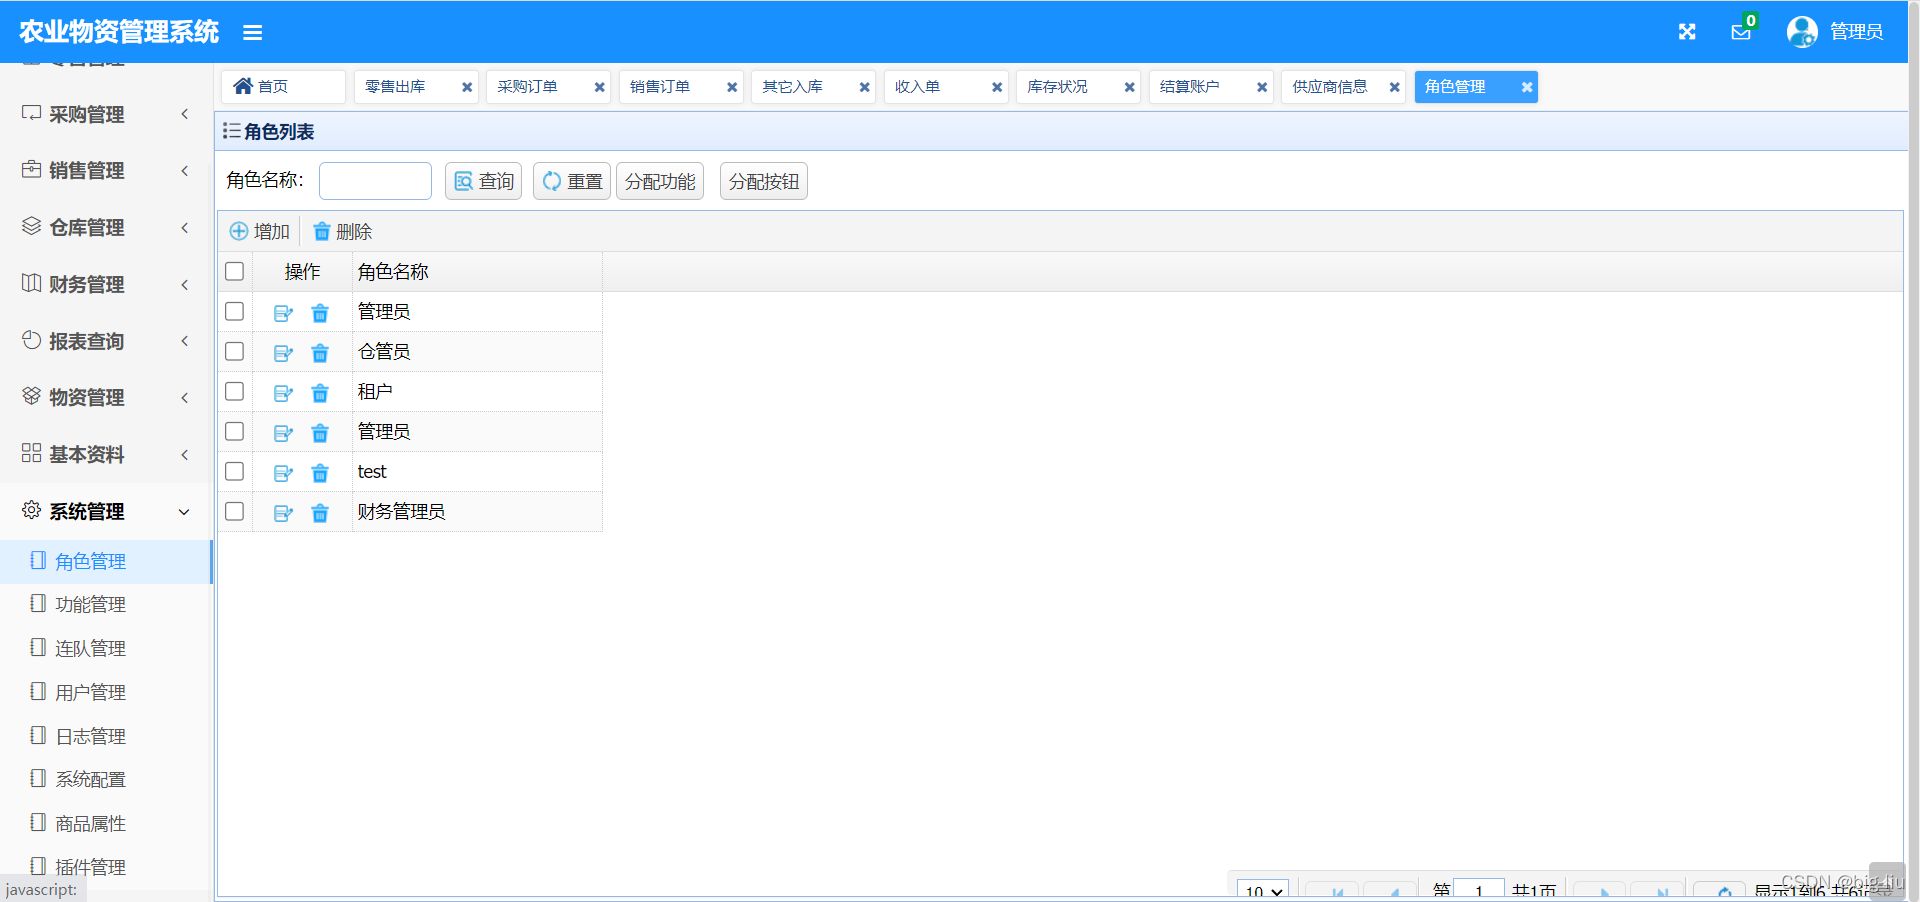Delete the 租户 role via trash icon
Viewport: 1920px width, 902px height.
pos(320,393)
